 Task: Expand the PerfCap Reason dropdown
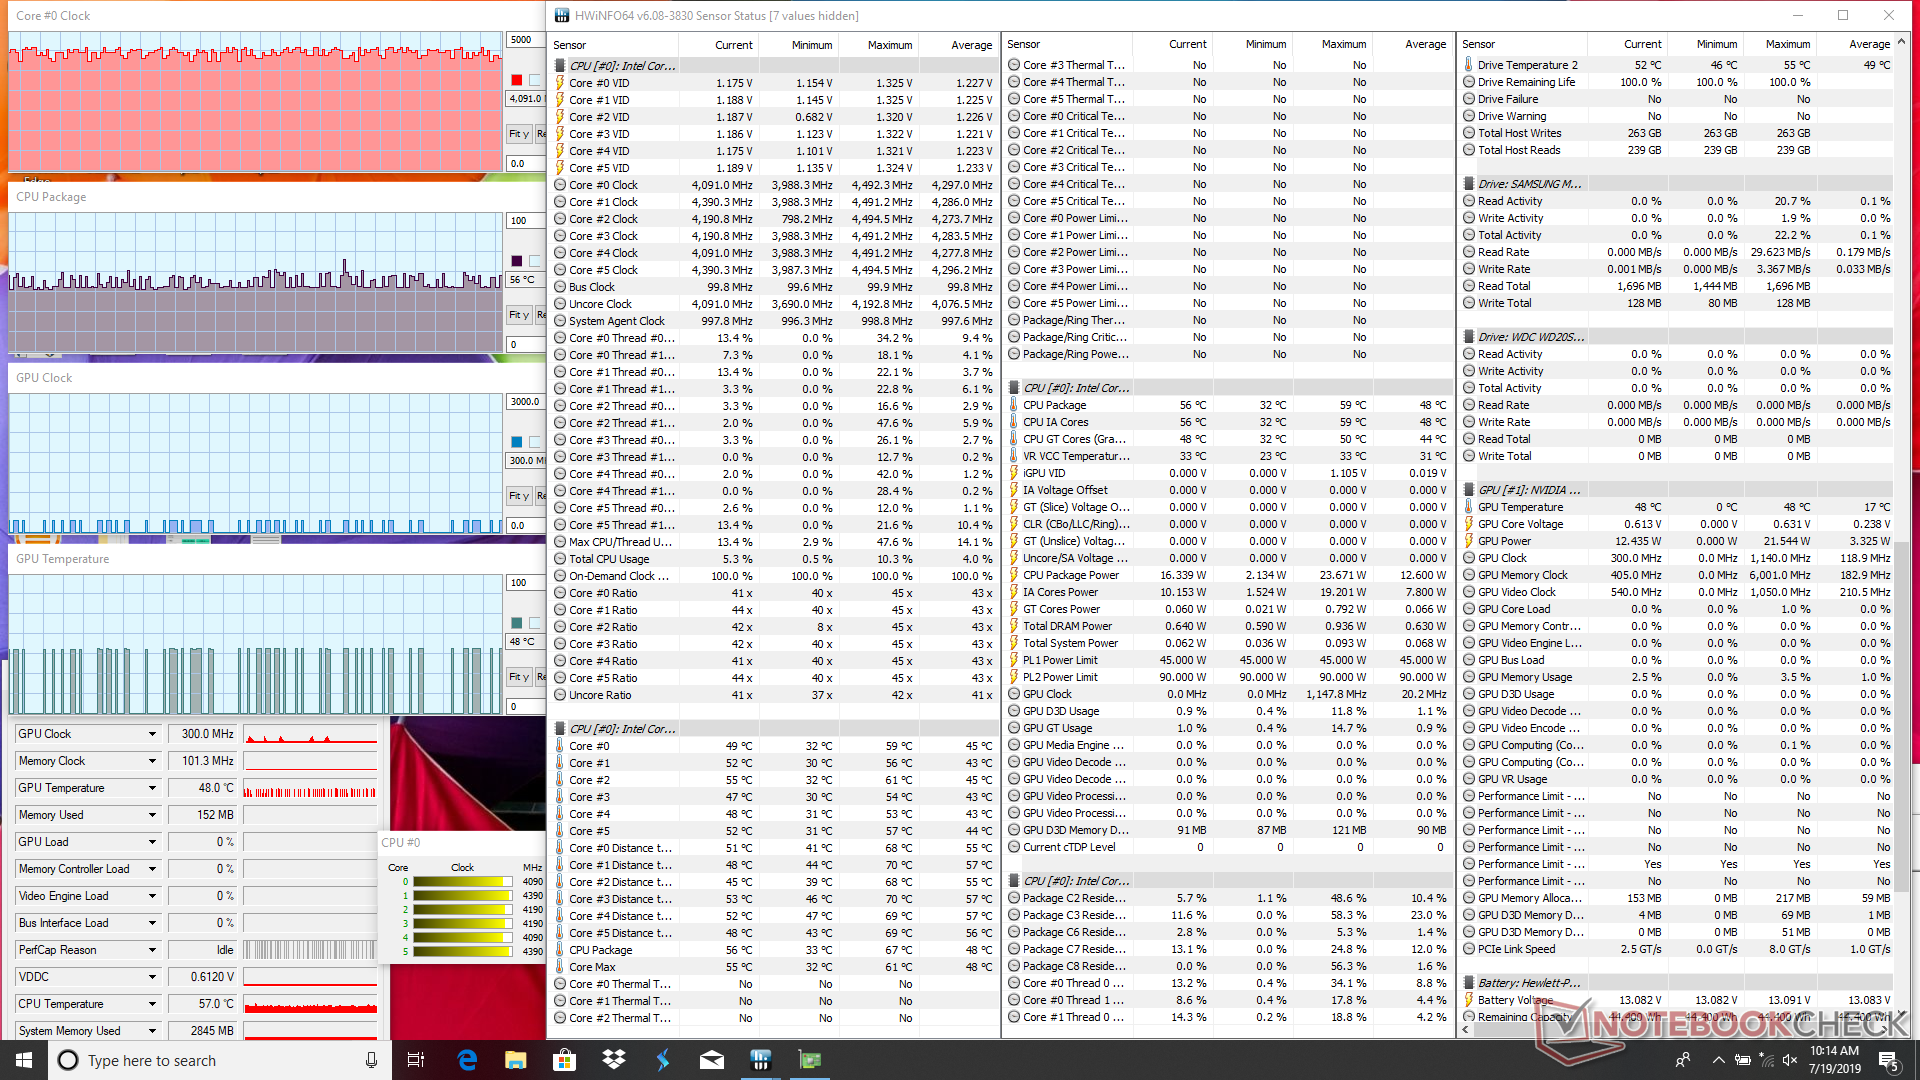152,950
